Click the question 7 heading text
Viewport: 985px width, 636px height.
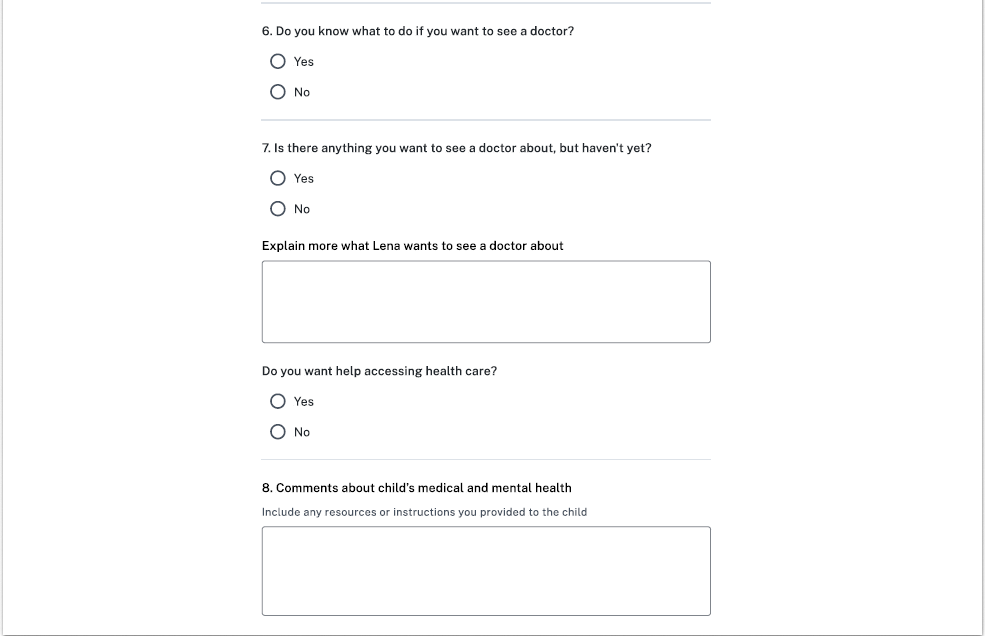[457, 148]
